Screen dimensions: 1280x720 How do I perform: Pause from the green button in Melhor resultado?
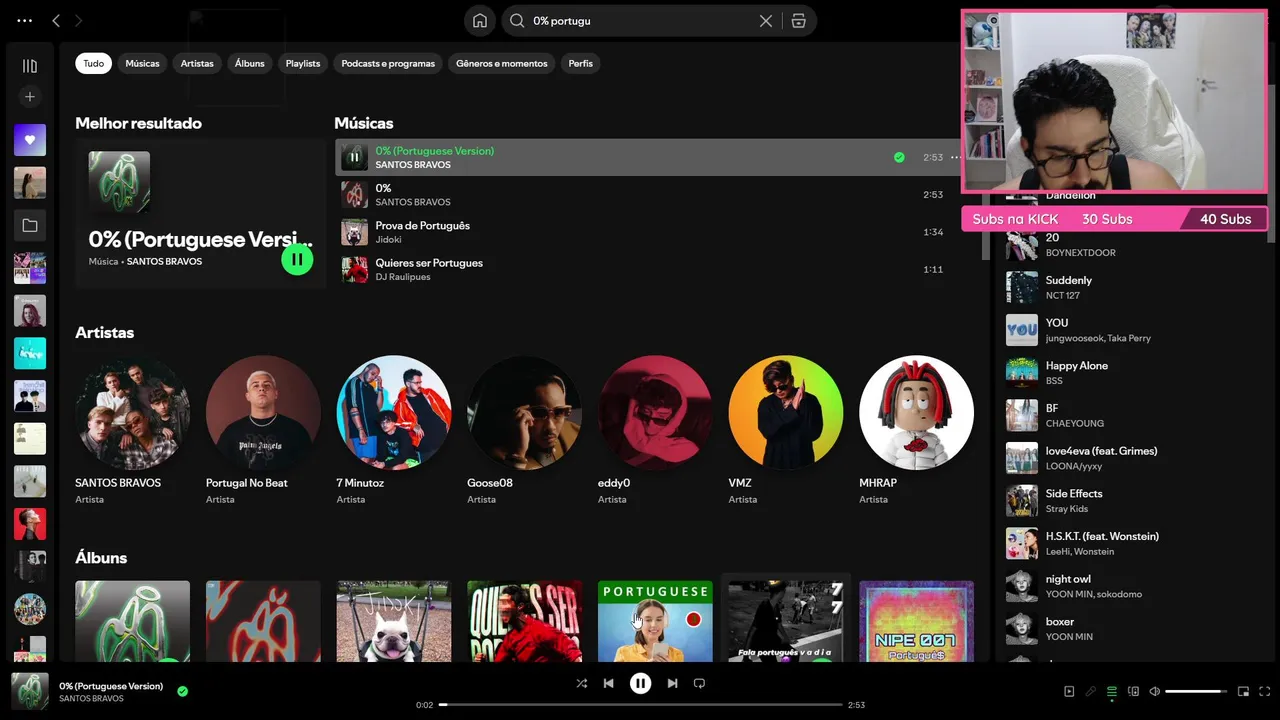(x=297, y=259)
